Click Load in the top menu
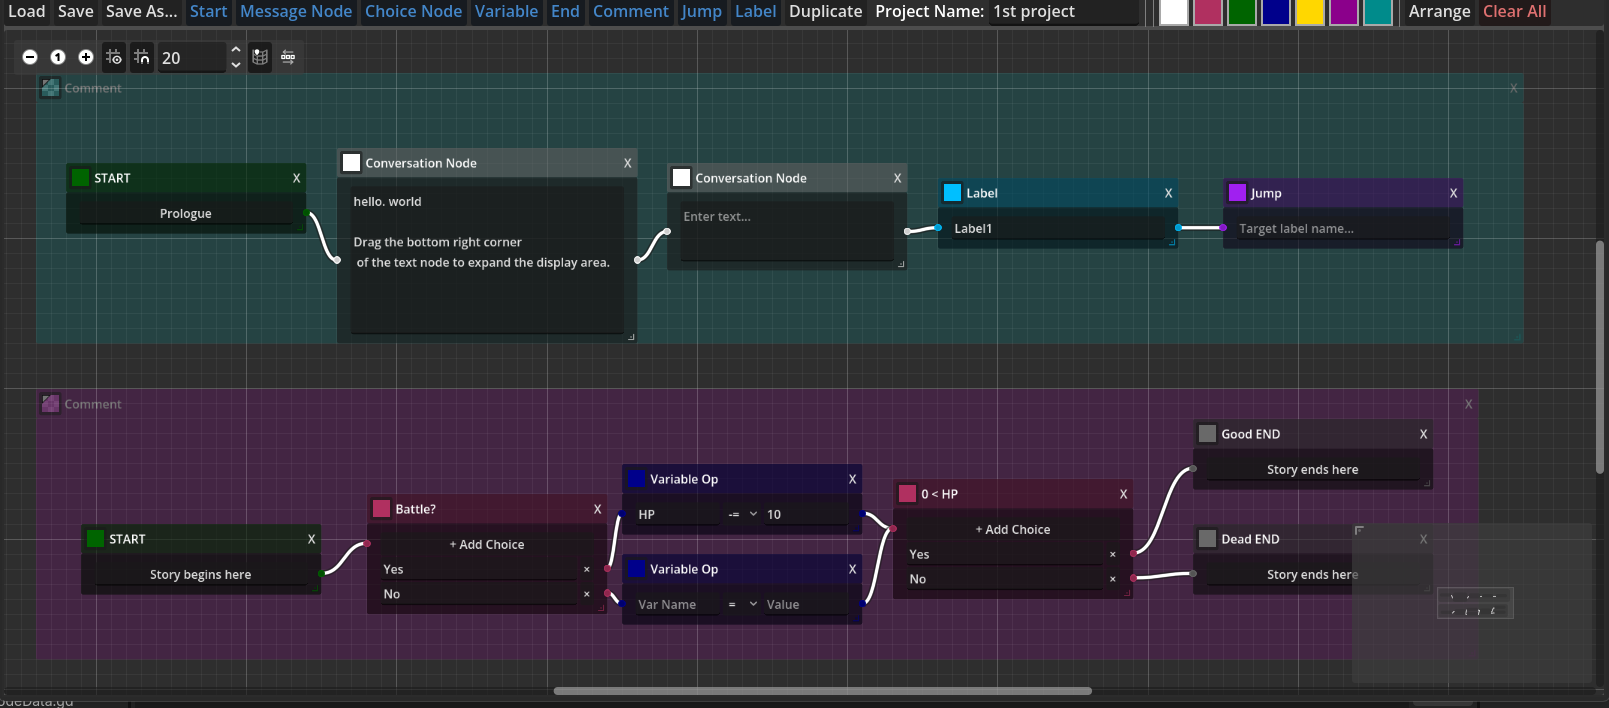This screenshot has height=708, width=1609. pyautogui.click(x=27, y=11)
